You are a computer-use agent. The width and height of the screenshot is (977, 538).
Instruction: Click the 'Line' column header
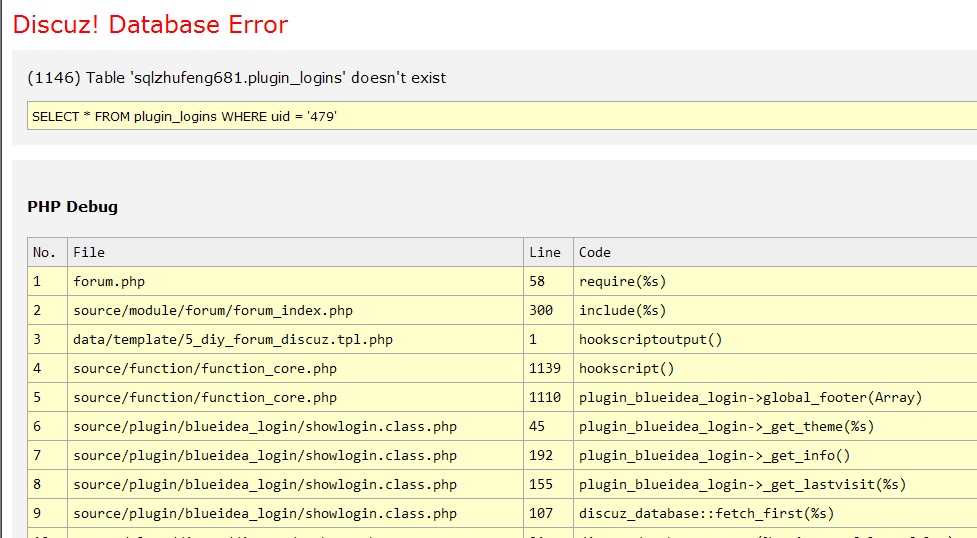[545, 252]
